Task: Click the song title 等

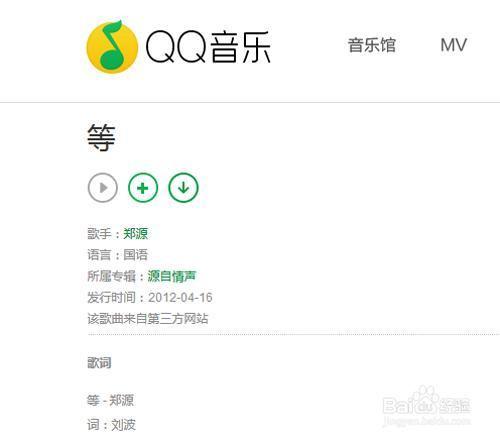Action: click(x=101, y=138)
